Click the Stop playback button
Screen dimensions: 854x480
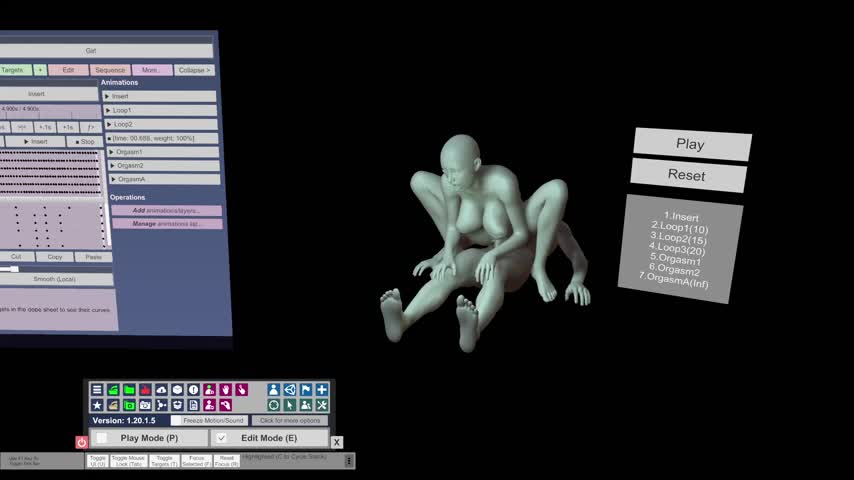tap(84, 142)
